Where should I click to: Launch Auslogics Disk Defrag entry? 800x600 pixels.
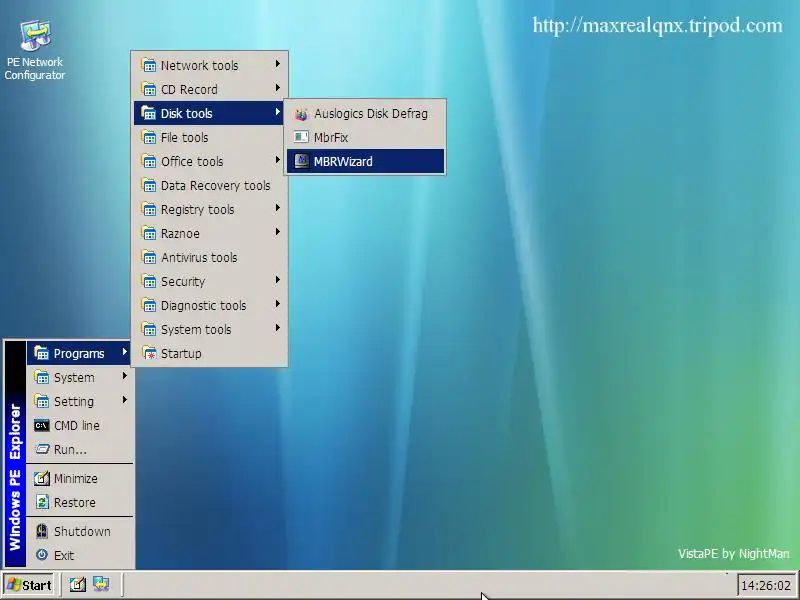tap(365, 113)
